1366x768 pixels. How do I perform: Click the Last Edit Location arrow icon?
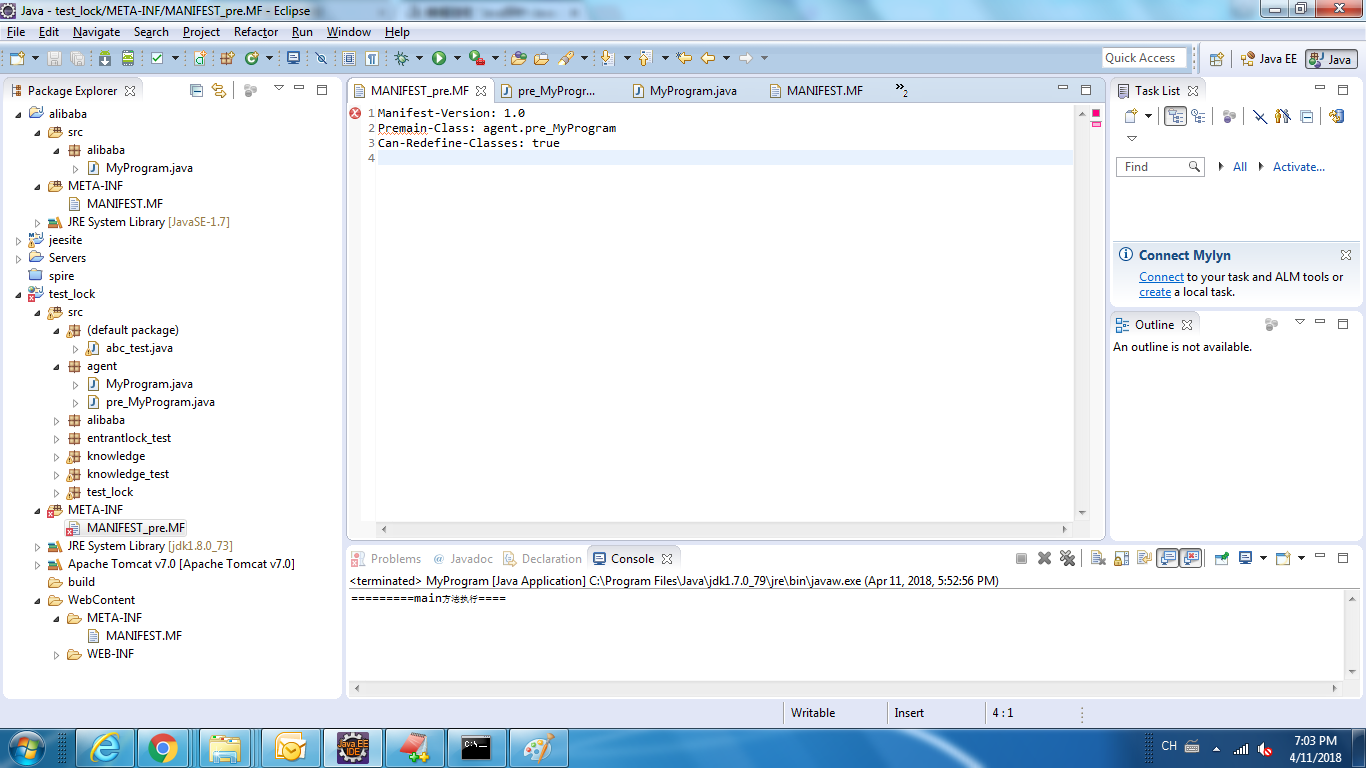683,58
